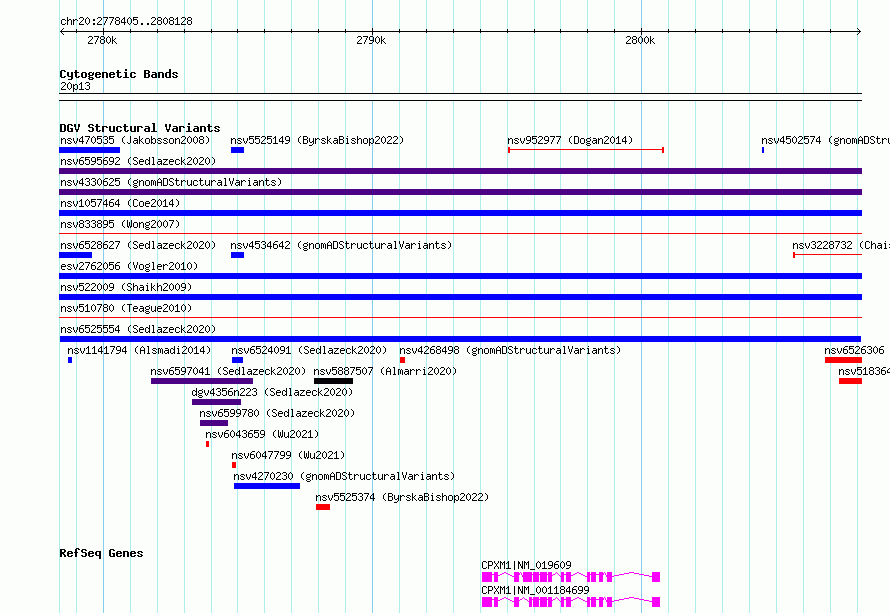The width and height of the screenshot is (890, 613).
Task: Select the red nsv5525374 bar
Action: pos(323,507)
